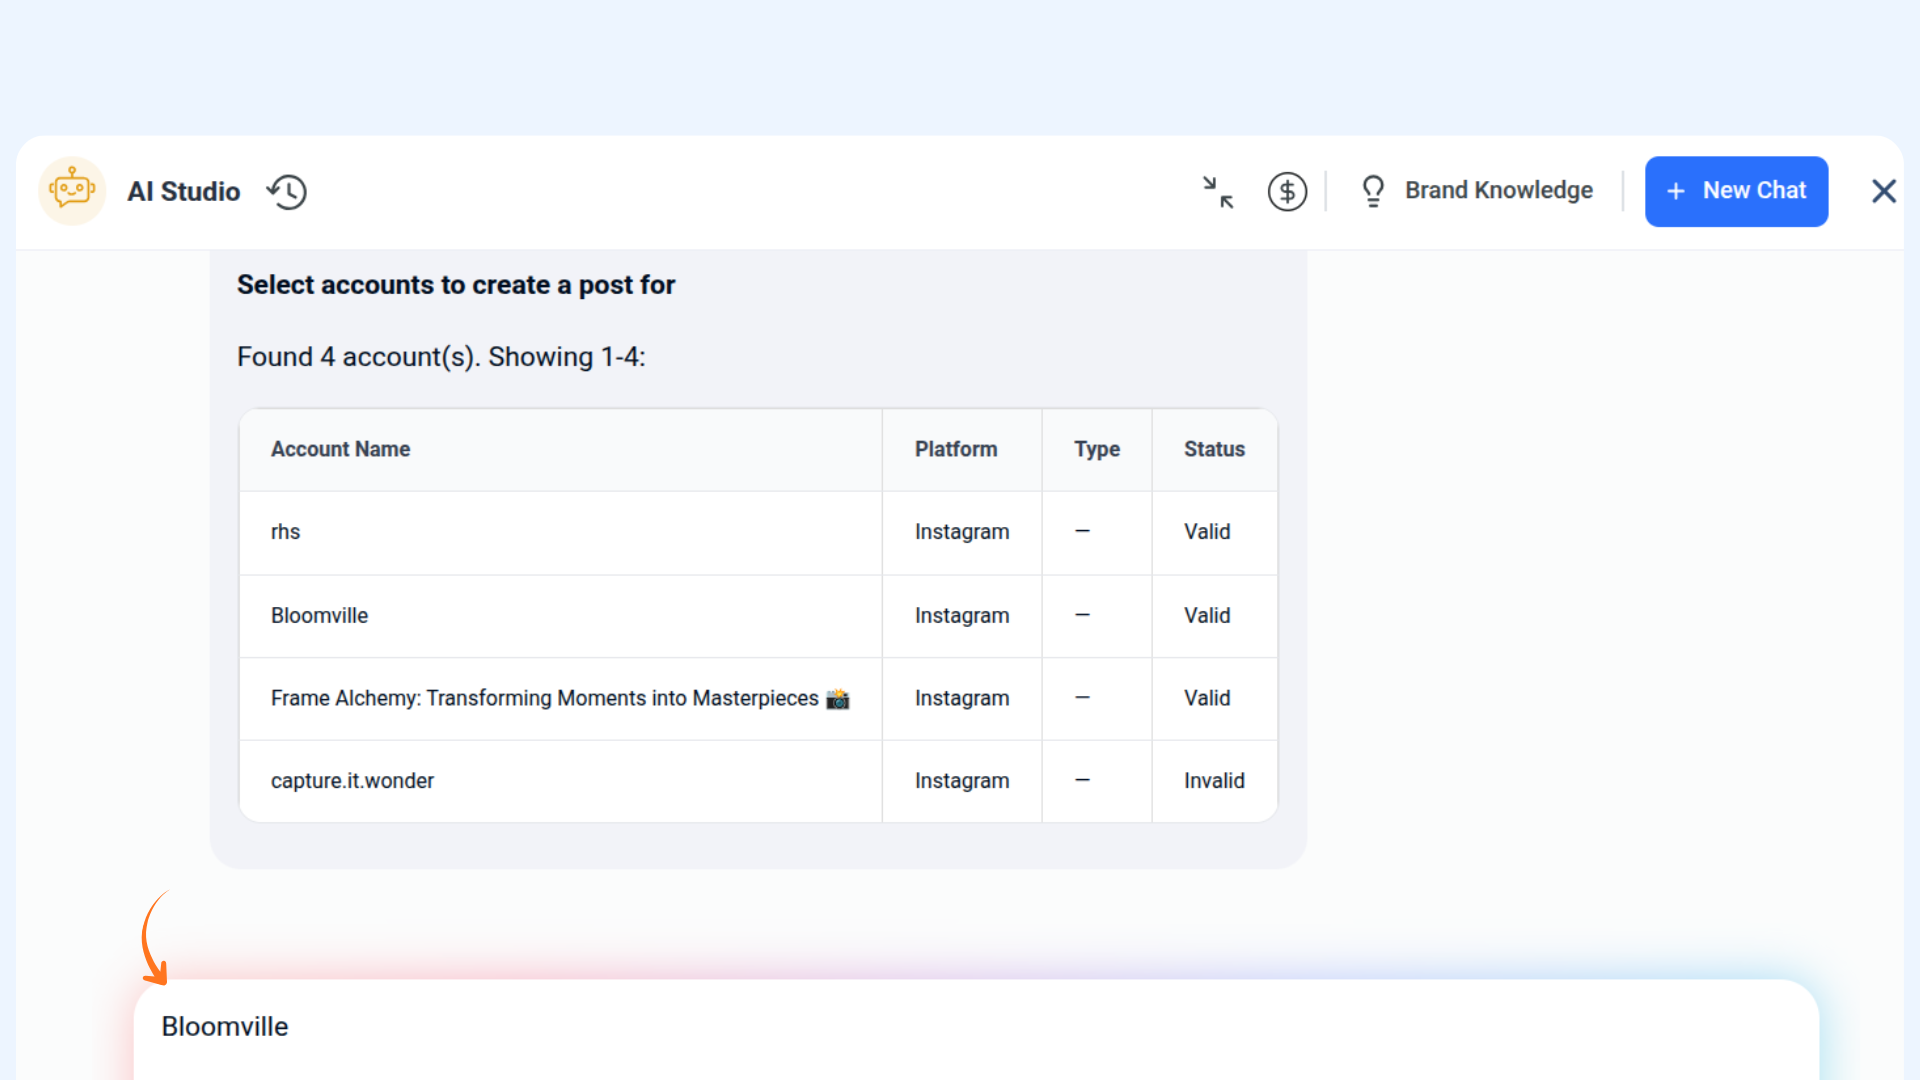Close the AI Studio panel
The height and width of the screenshot is (1080, 1920).
coord(1883,191)
